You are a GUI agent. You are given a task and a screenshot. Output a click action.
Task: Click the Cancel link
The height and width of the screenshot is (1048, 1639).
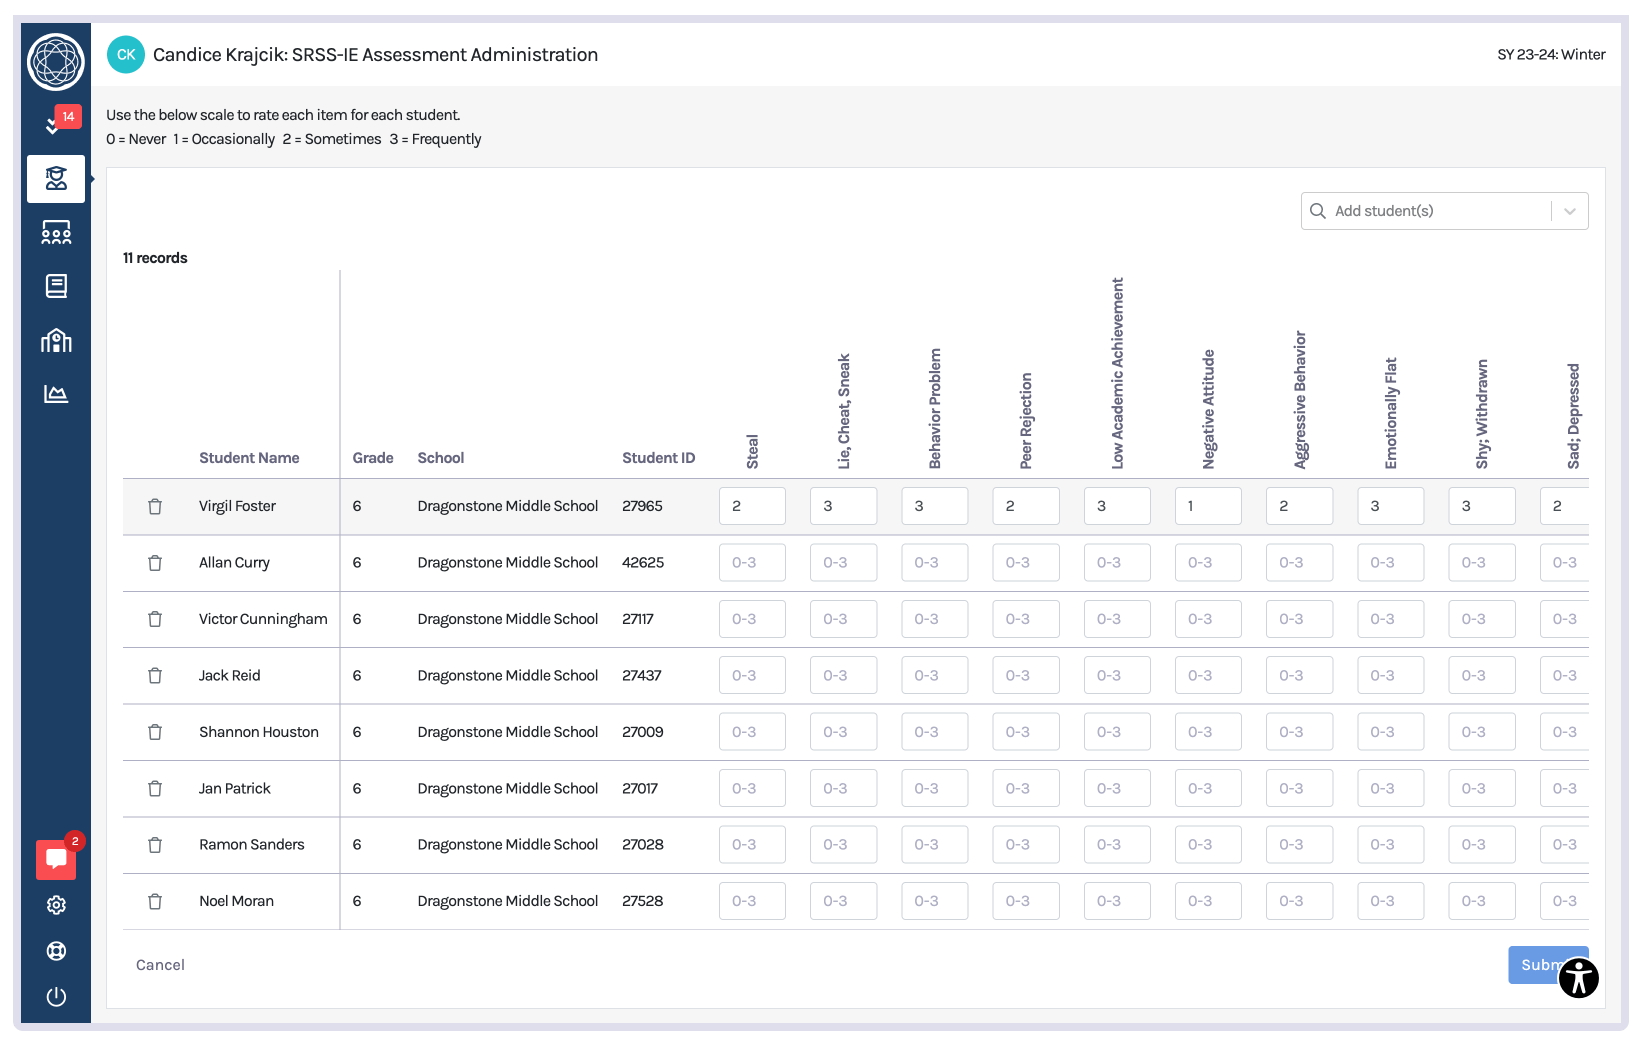pos(160,965)
